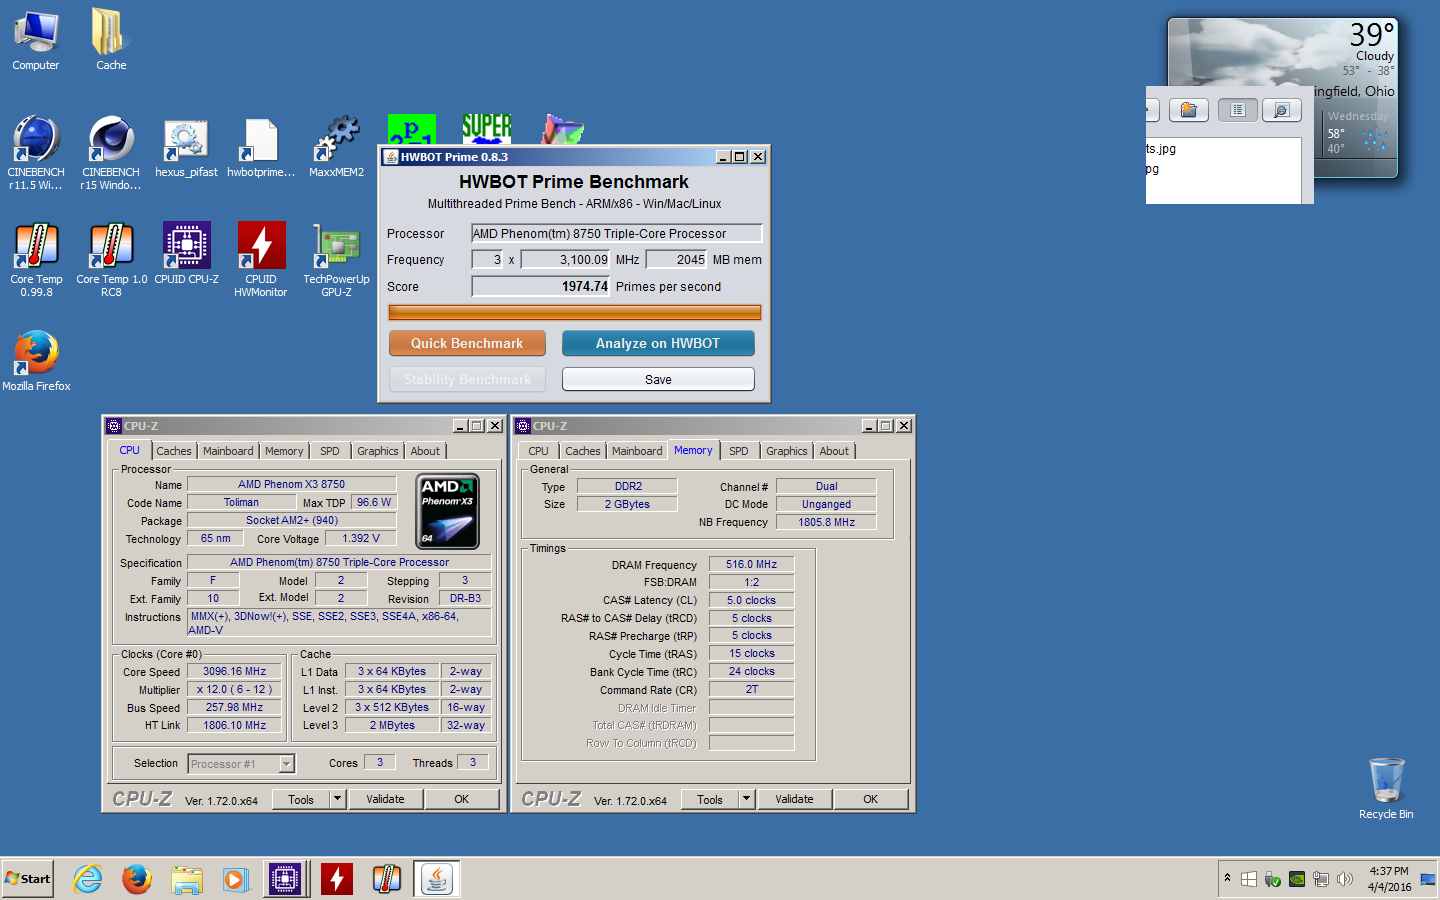Click the volume speaker tray icon
The height and width of the screenshot is (900, 1440).
click(x=1345, y=879)
